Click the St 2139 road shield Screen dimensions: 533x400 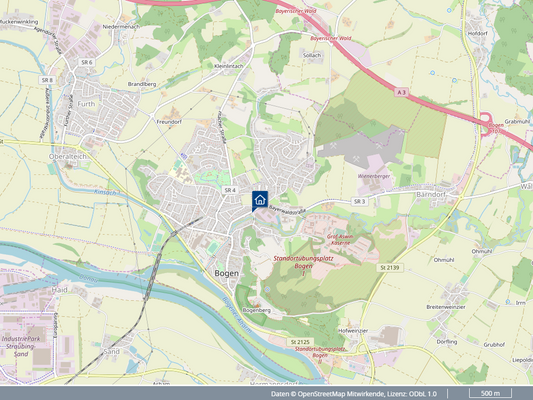click(x=390, y=267)
